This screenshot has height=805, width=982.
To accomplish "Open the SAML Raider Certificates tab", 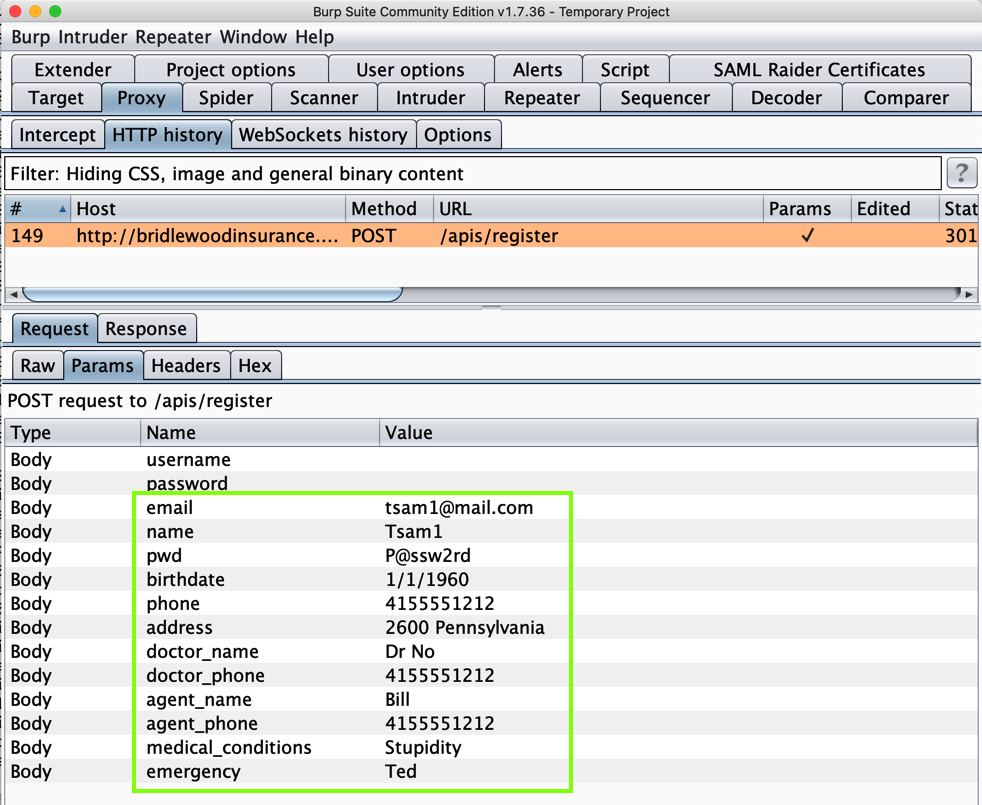I will (x=819, y=70).
